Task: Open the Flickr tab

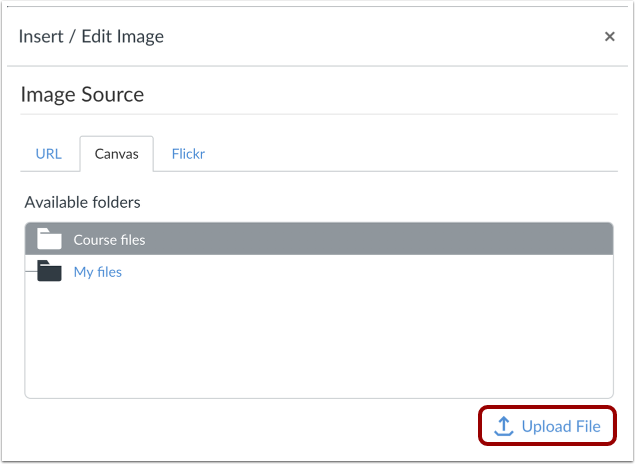Action: 188,154
